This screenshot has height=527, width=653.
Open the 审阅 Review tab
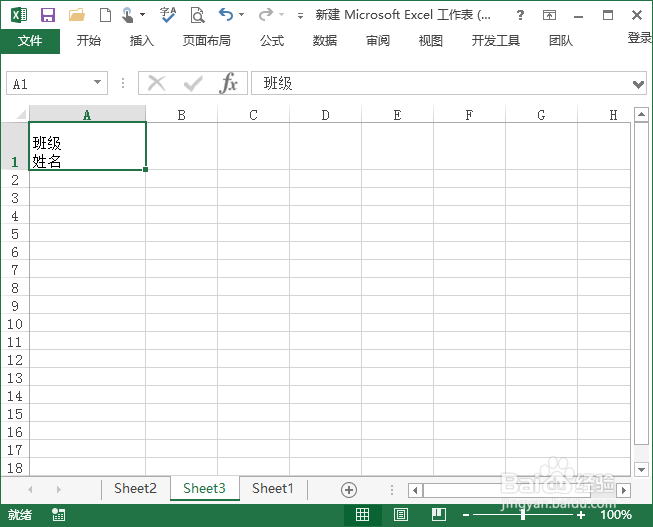378,41
